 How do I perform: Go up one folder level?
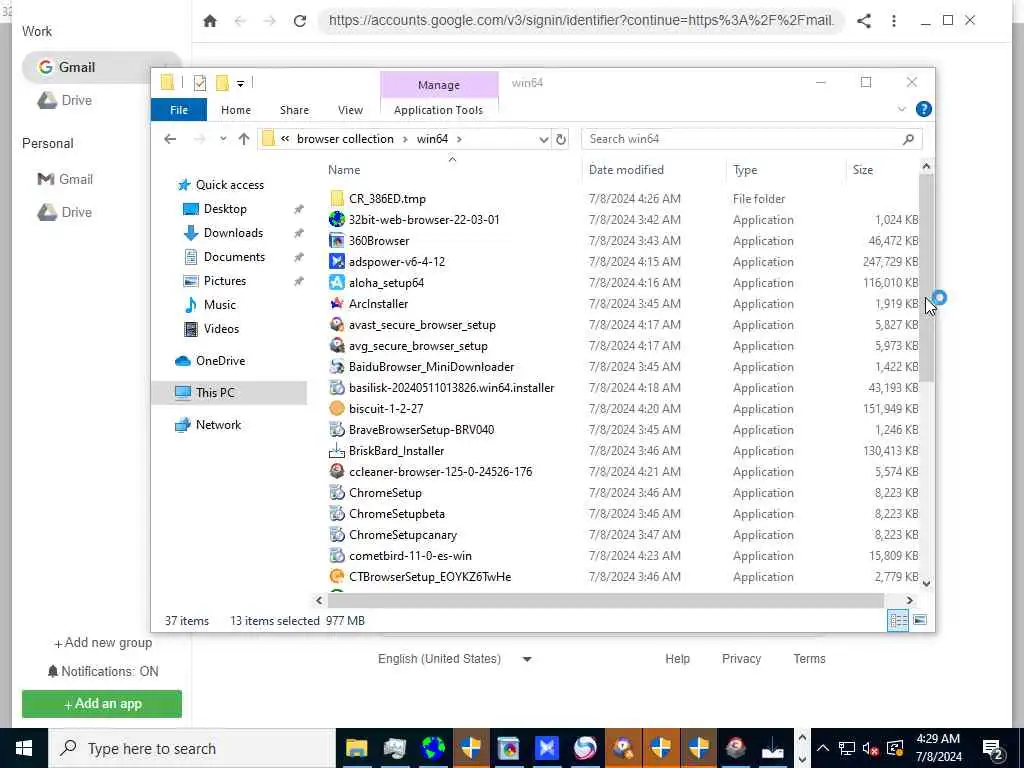pos(244,139)
